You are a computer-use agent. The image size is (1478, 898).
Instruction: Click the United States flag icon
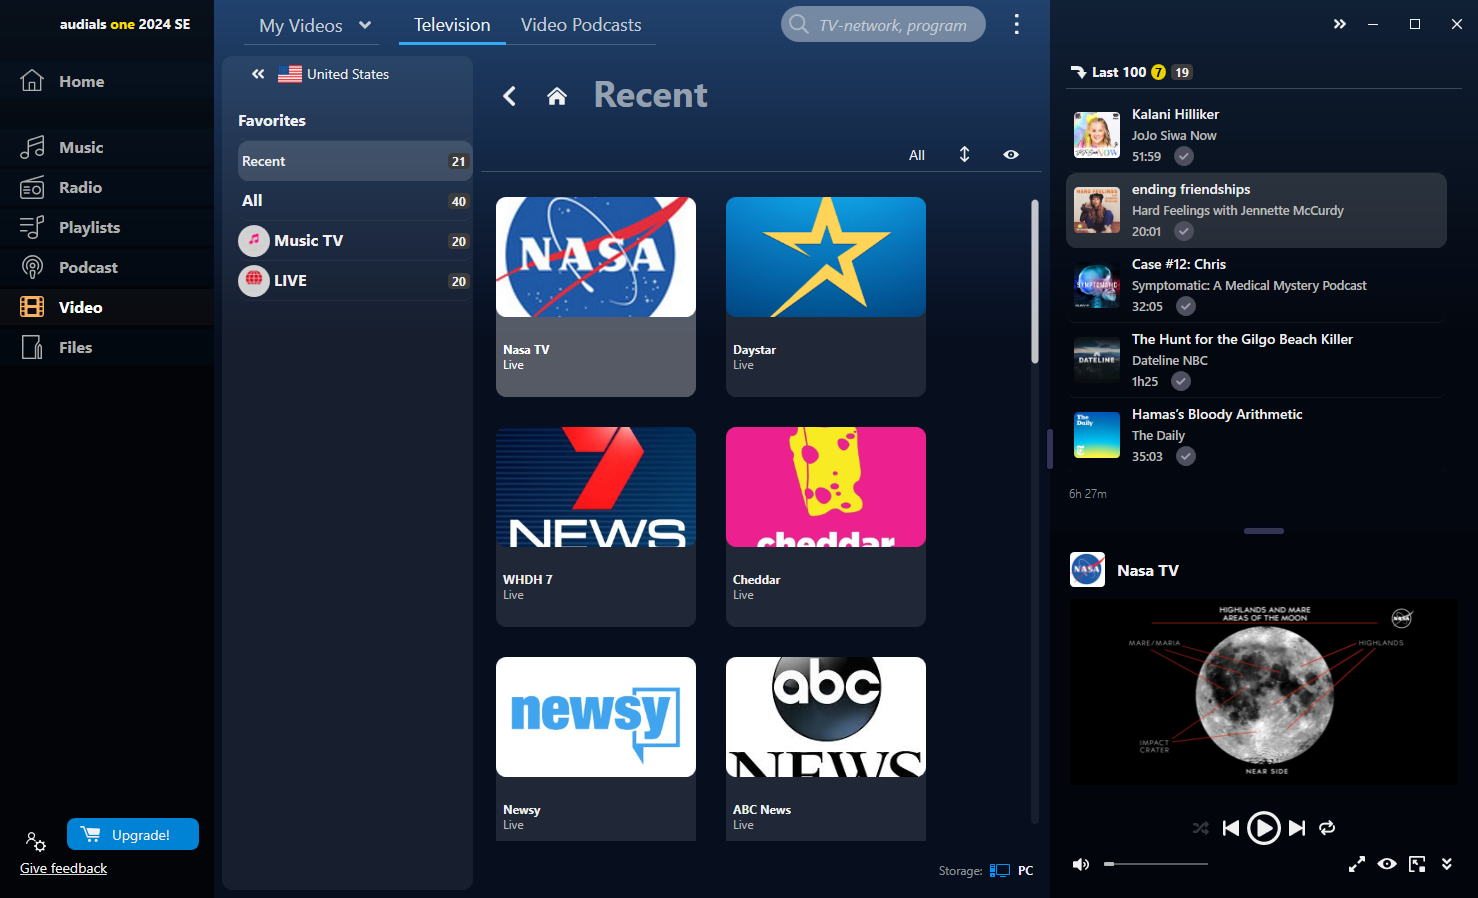(290, 74)
